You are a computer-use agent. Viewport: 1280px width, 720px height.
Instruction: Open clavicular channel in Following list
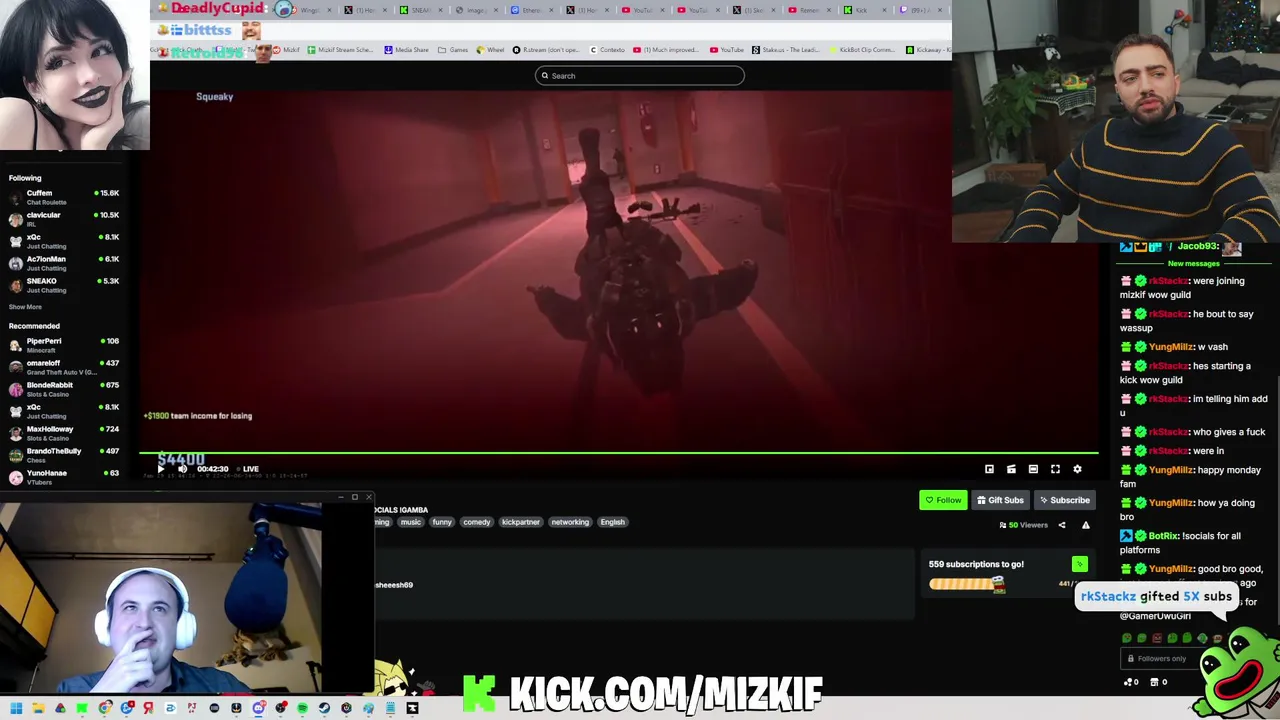[64, 219]
